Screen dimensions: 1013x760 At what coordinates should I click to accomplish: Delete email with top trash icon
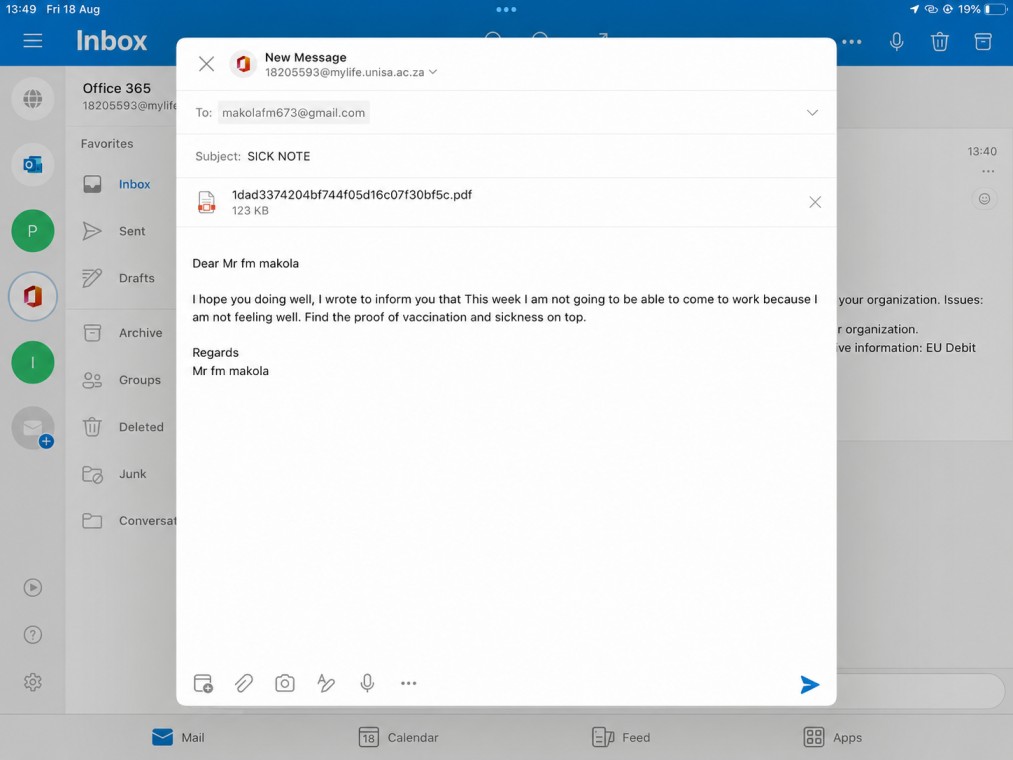point(939,41)
